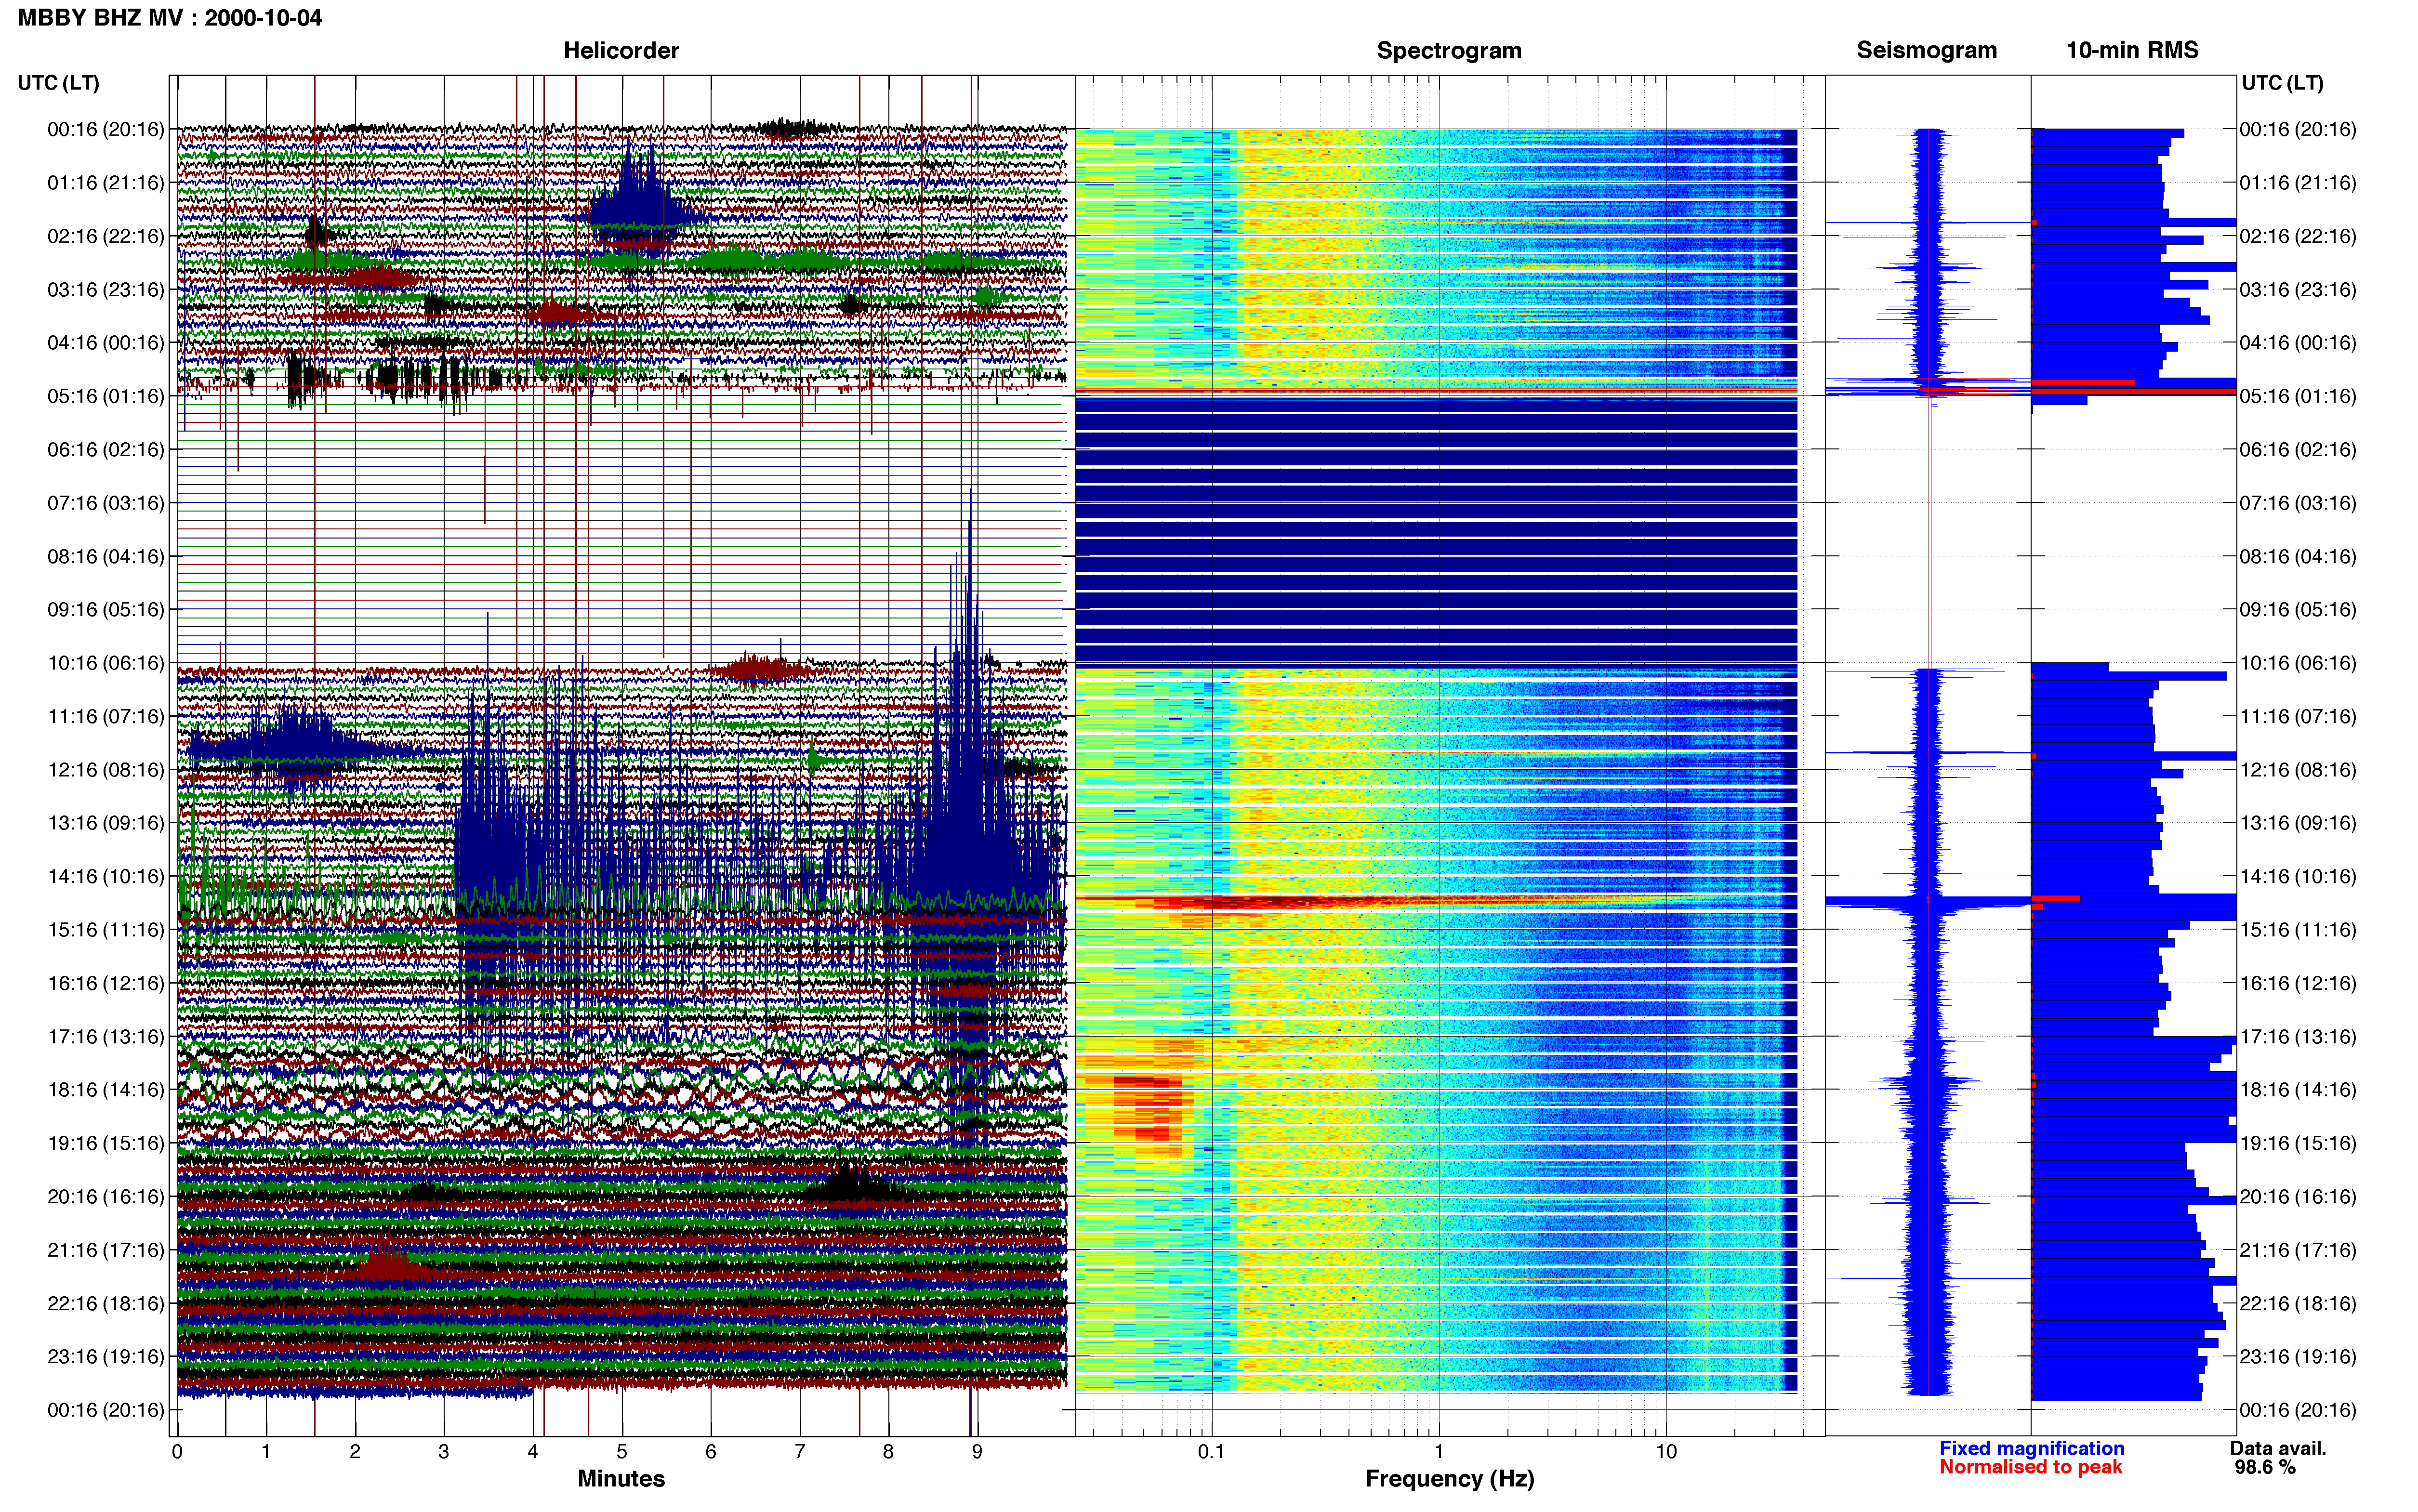Click the left '18:16 (14:16)' time label

[106, 1090]
